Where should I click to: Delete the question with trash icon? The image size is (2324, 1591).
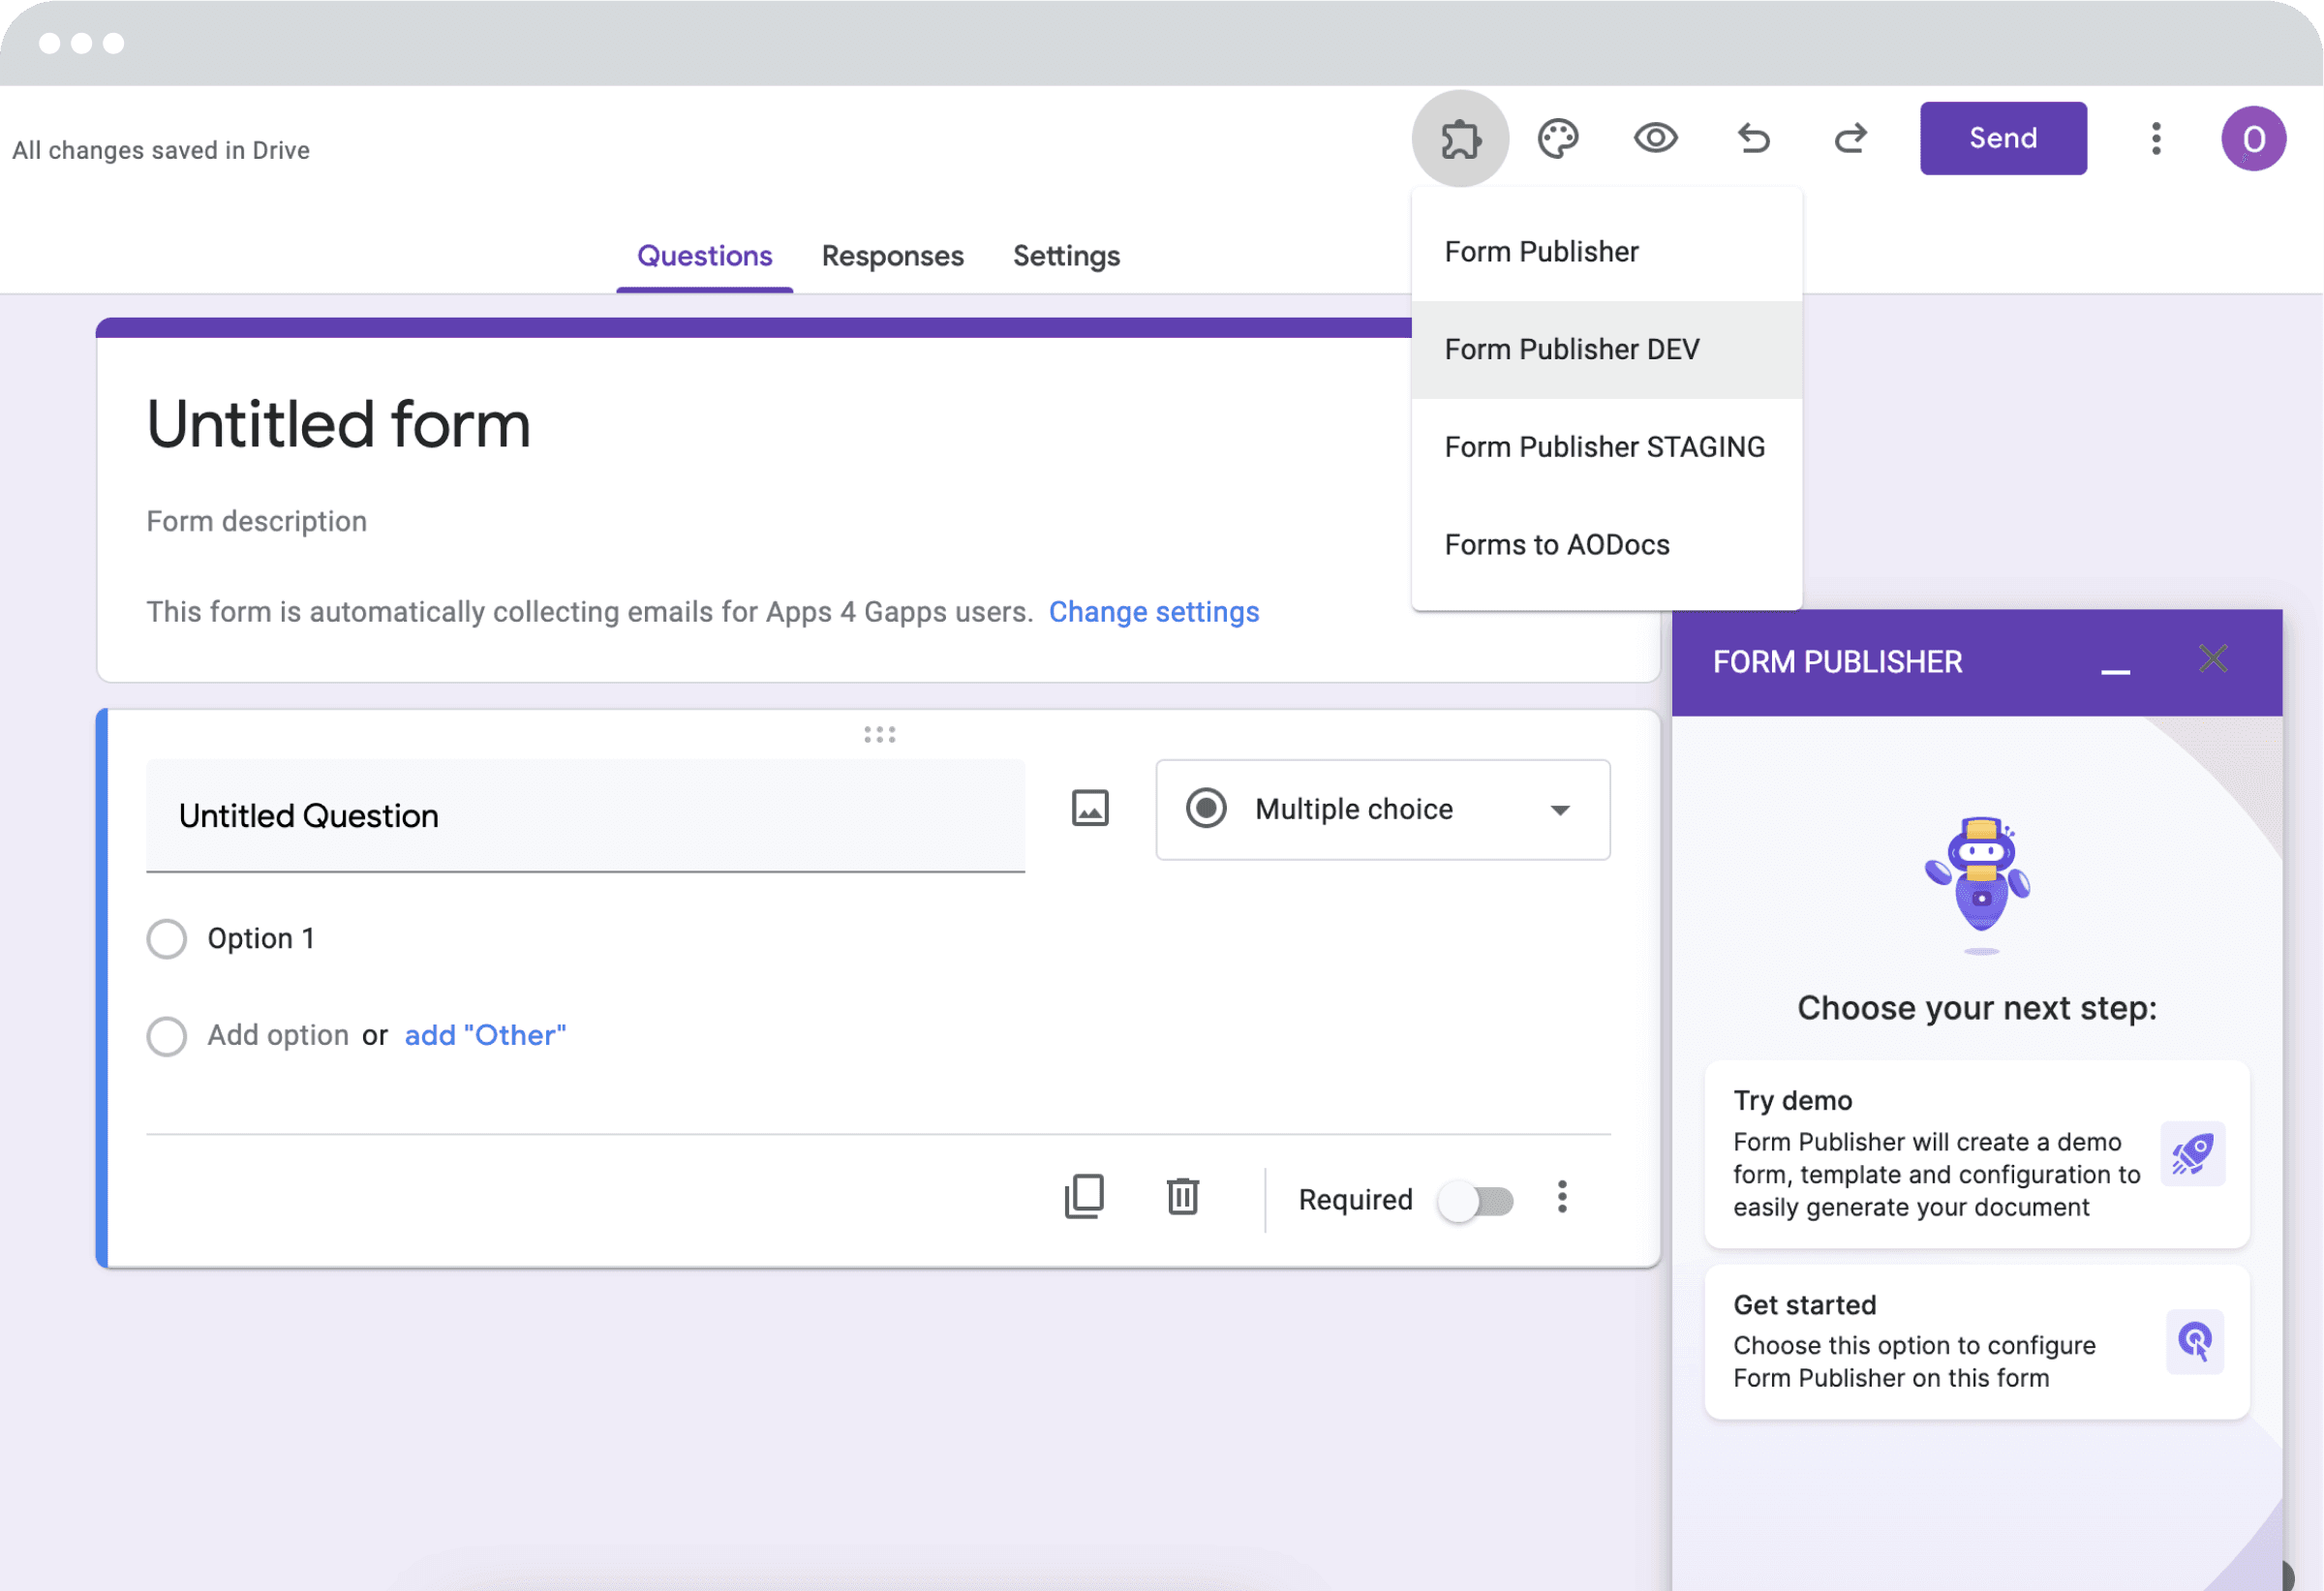(x=1183, y=1197)
